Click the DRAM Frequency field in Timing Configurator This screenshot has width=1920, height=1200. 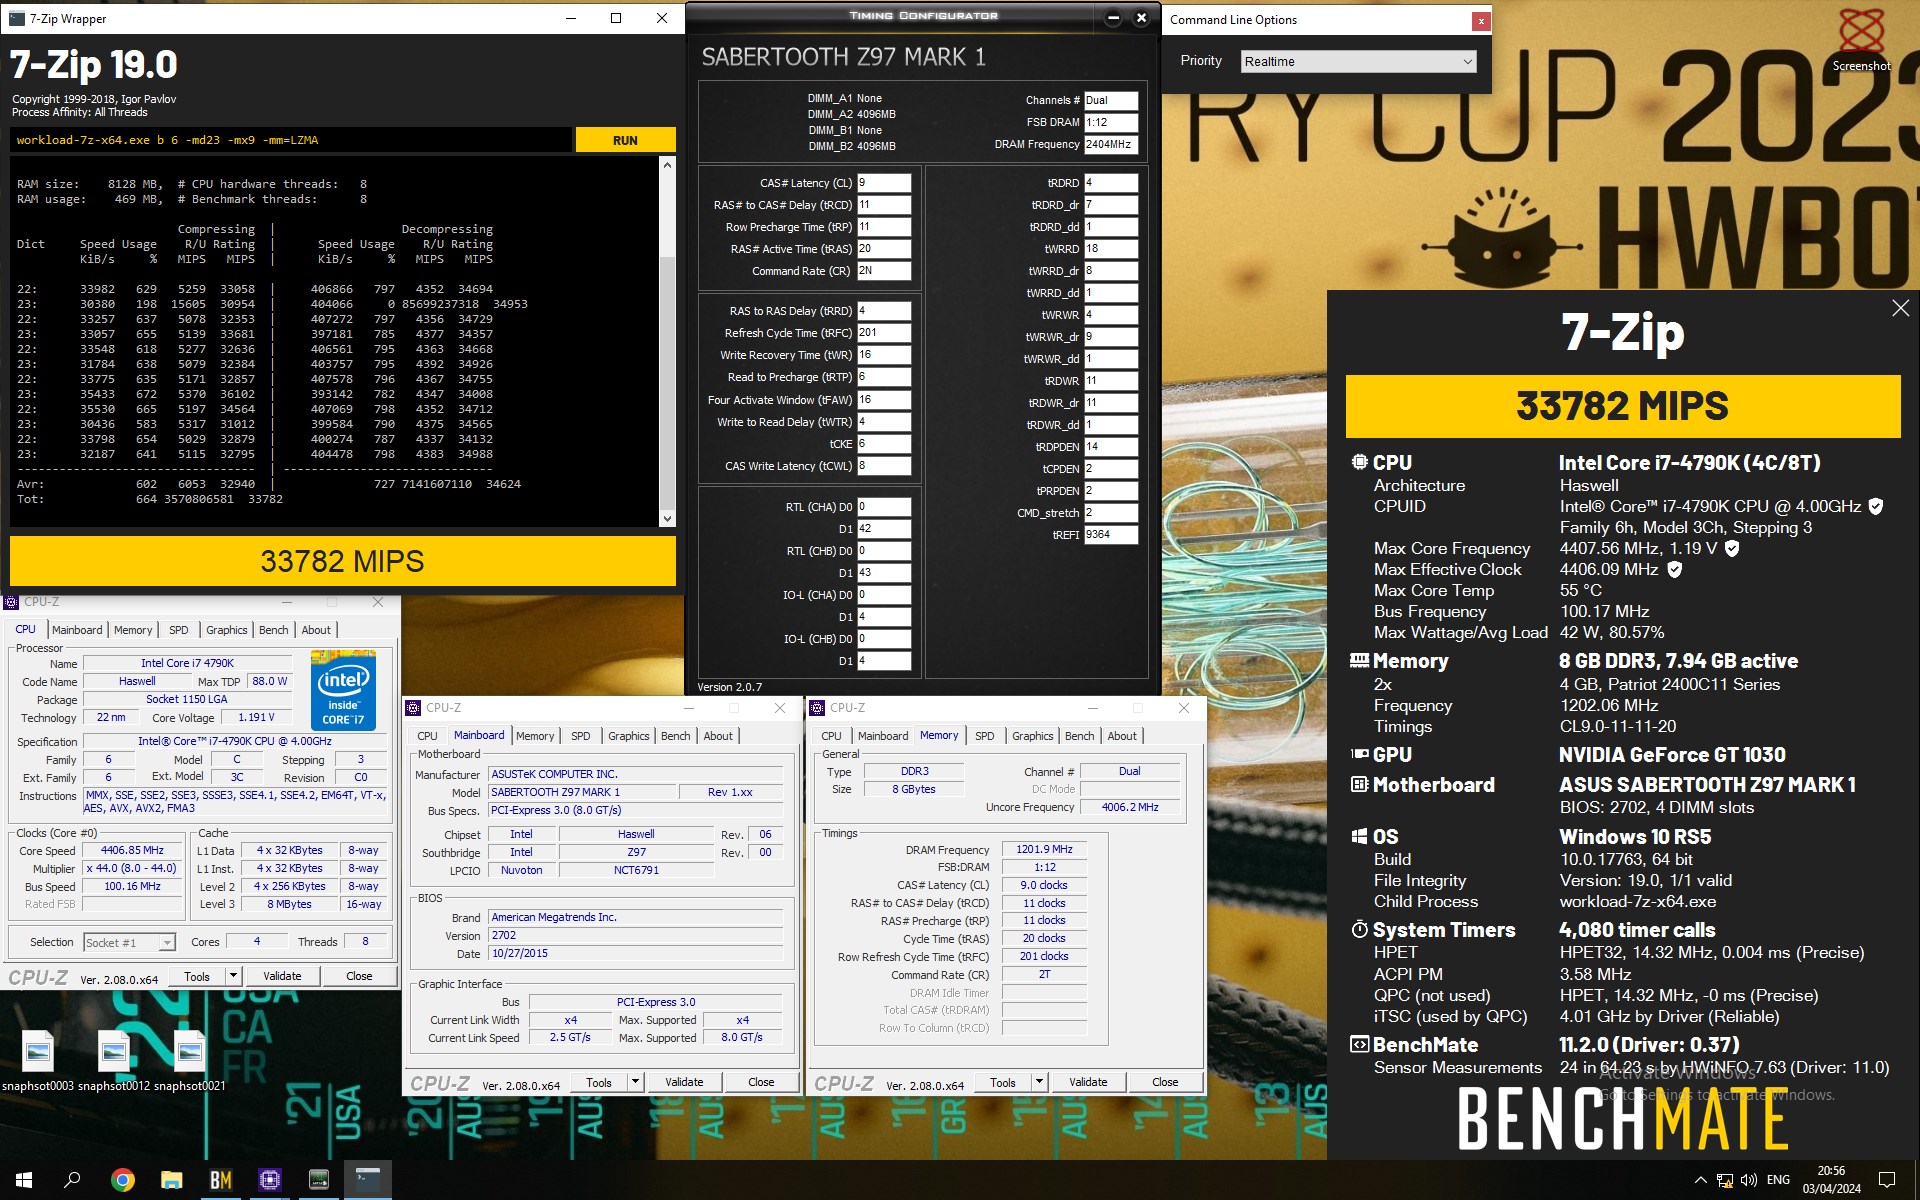(x=1111, y=144)
